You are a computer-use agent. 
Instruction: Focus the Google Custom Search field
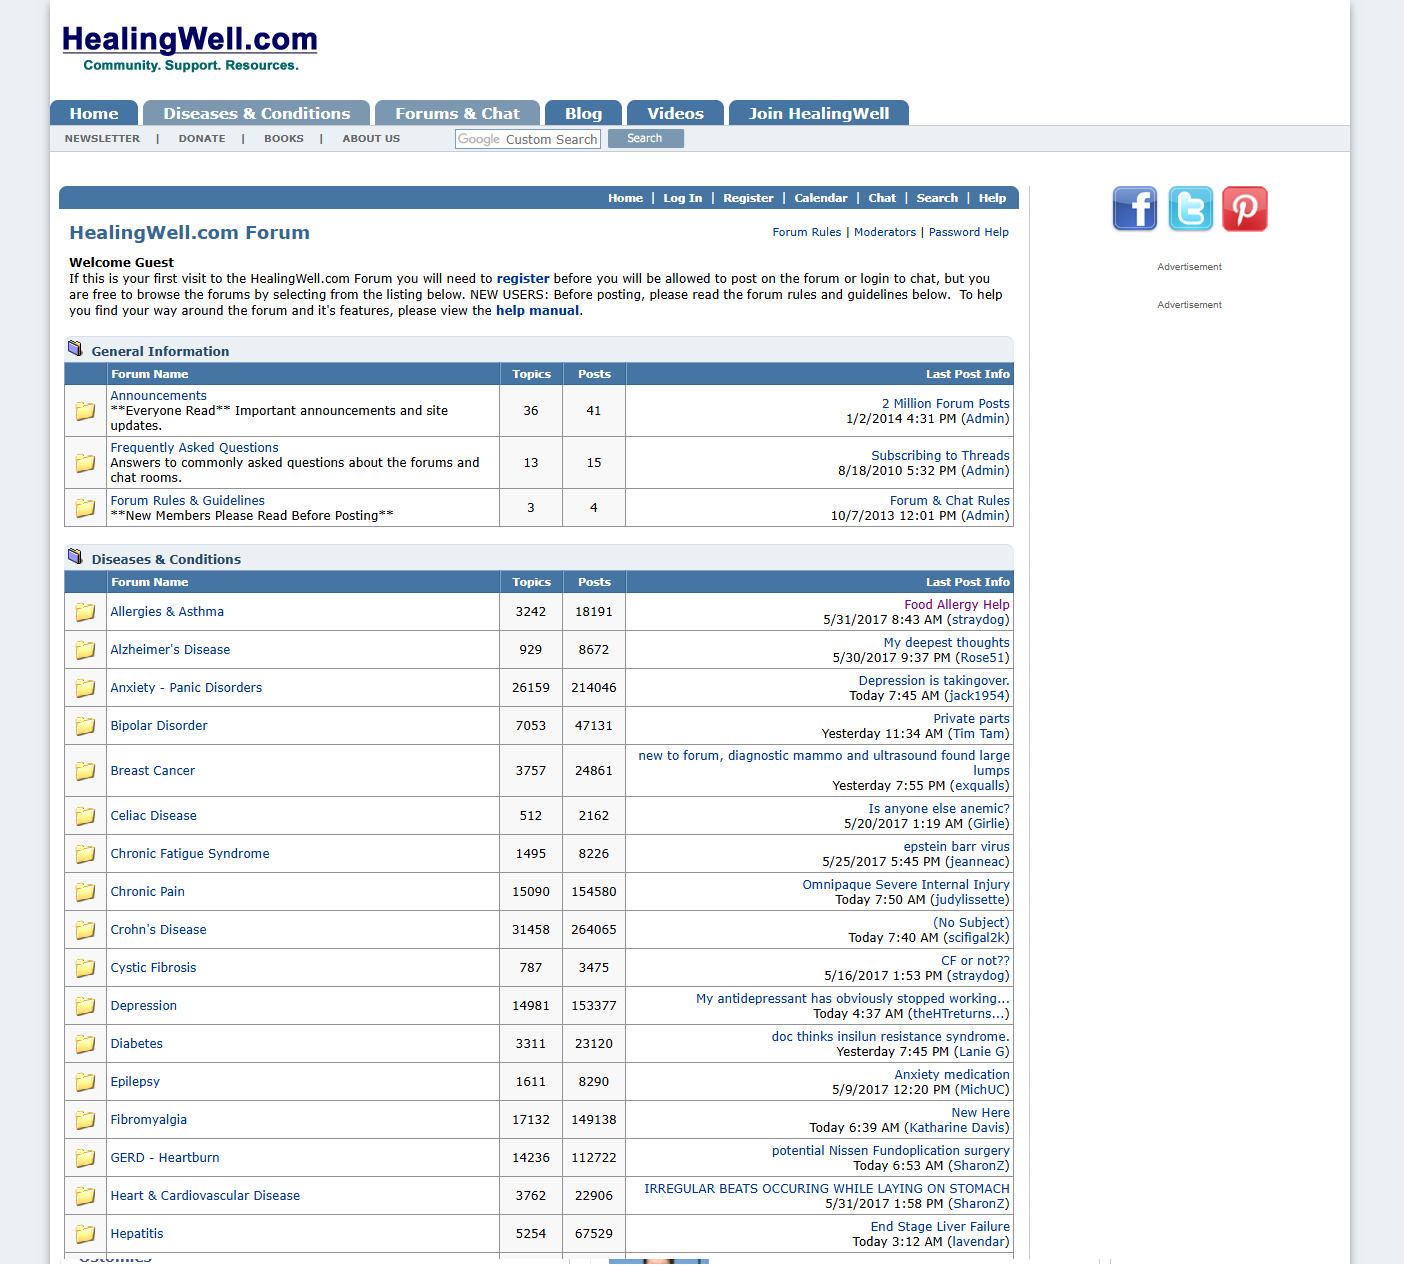[x=528, y=139]
